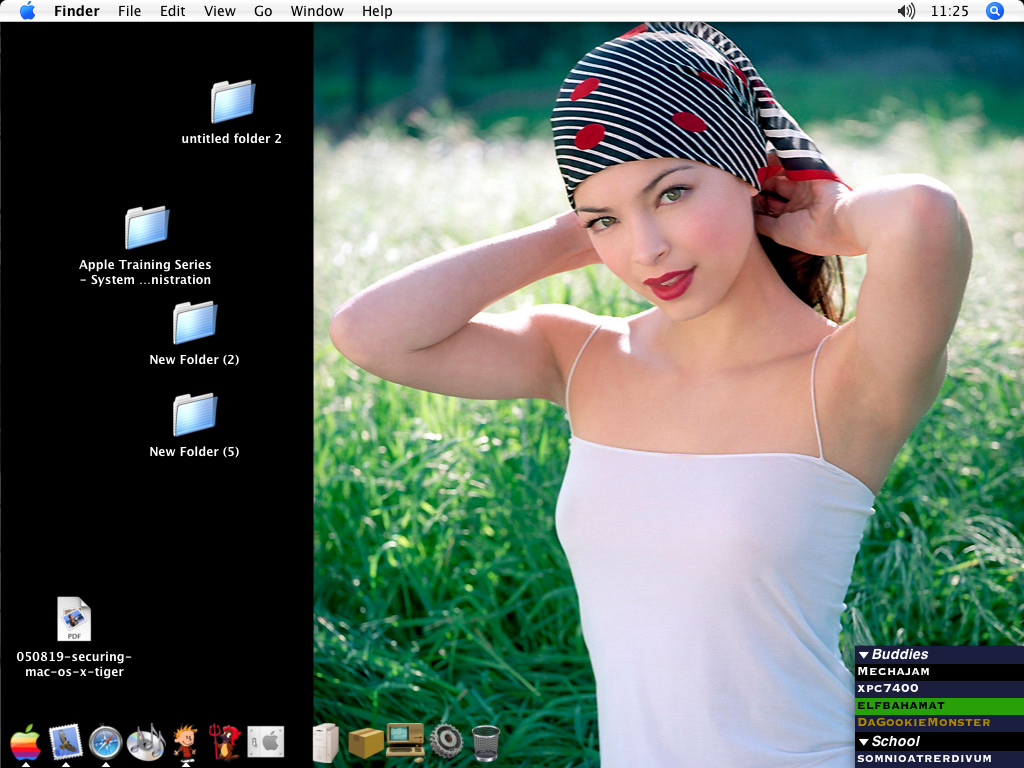This screenshot has height=768, width=1024.
Task: Click the cardboard box Dock icon
Action: (x=366, y=743)
